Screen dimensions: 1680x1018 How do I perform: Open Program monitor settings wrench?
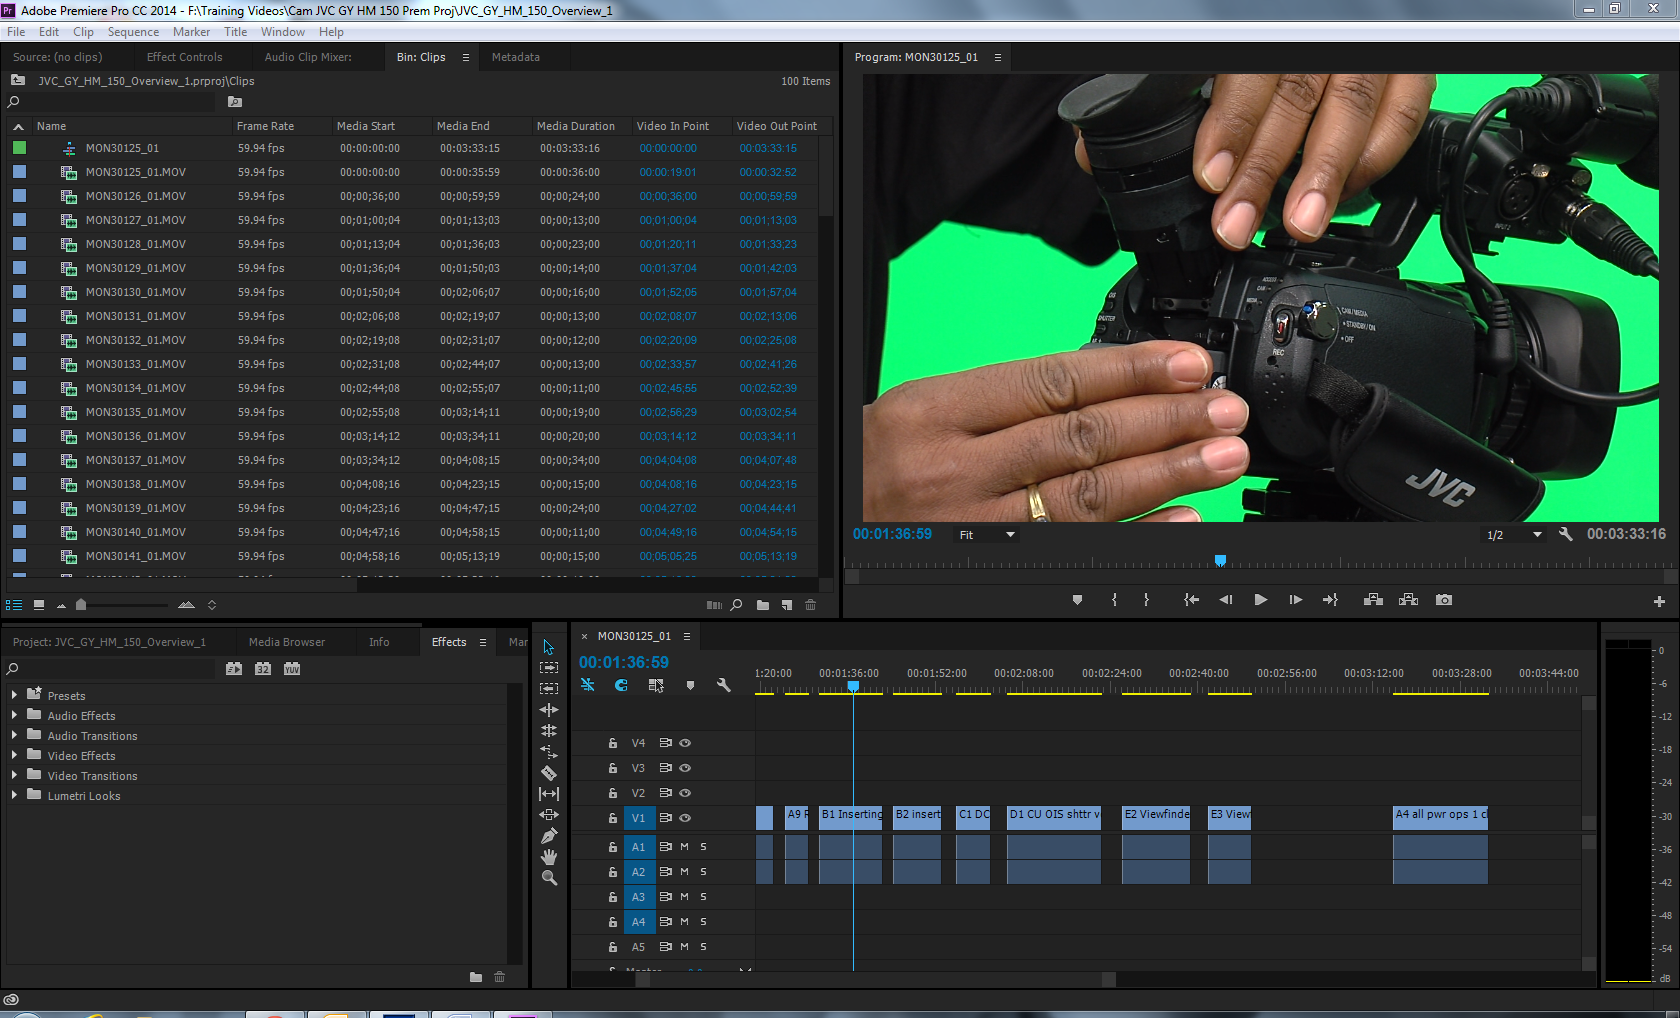1566,535
